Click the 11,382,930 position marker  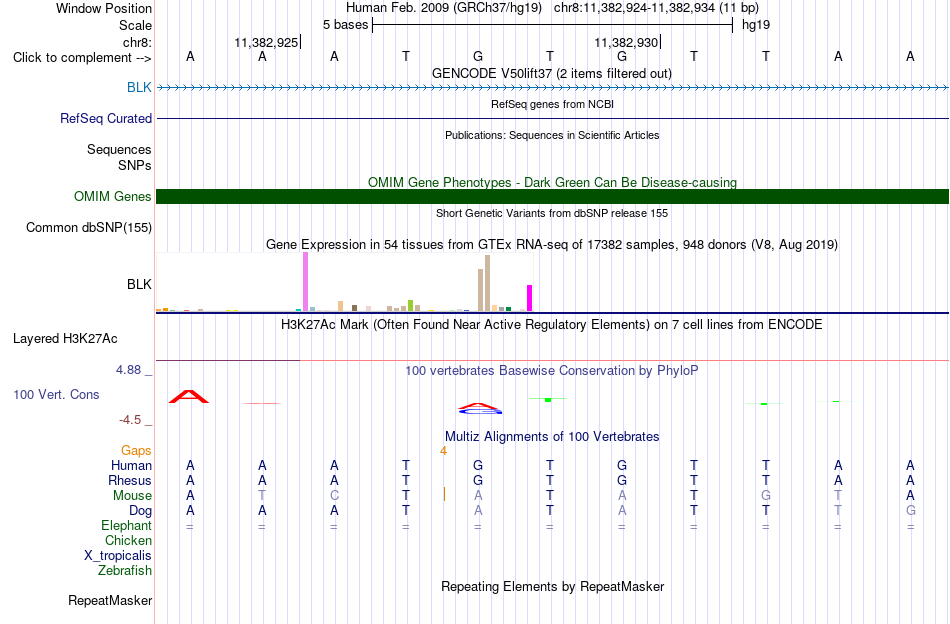pyautogui.click(x=626, y=42)
